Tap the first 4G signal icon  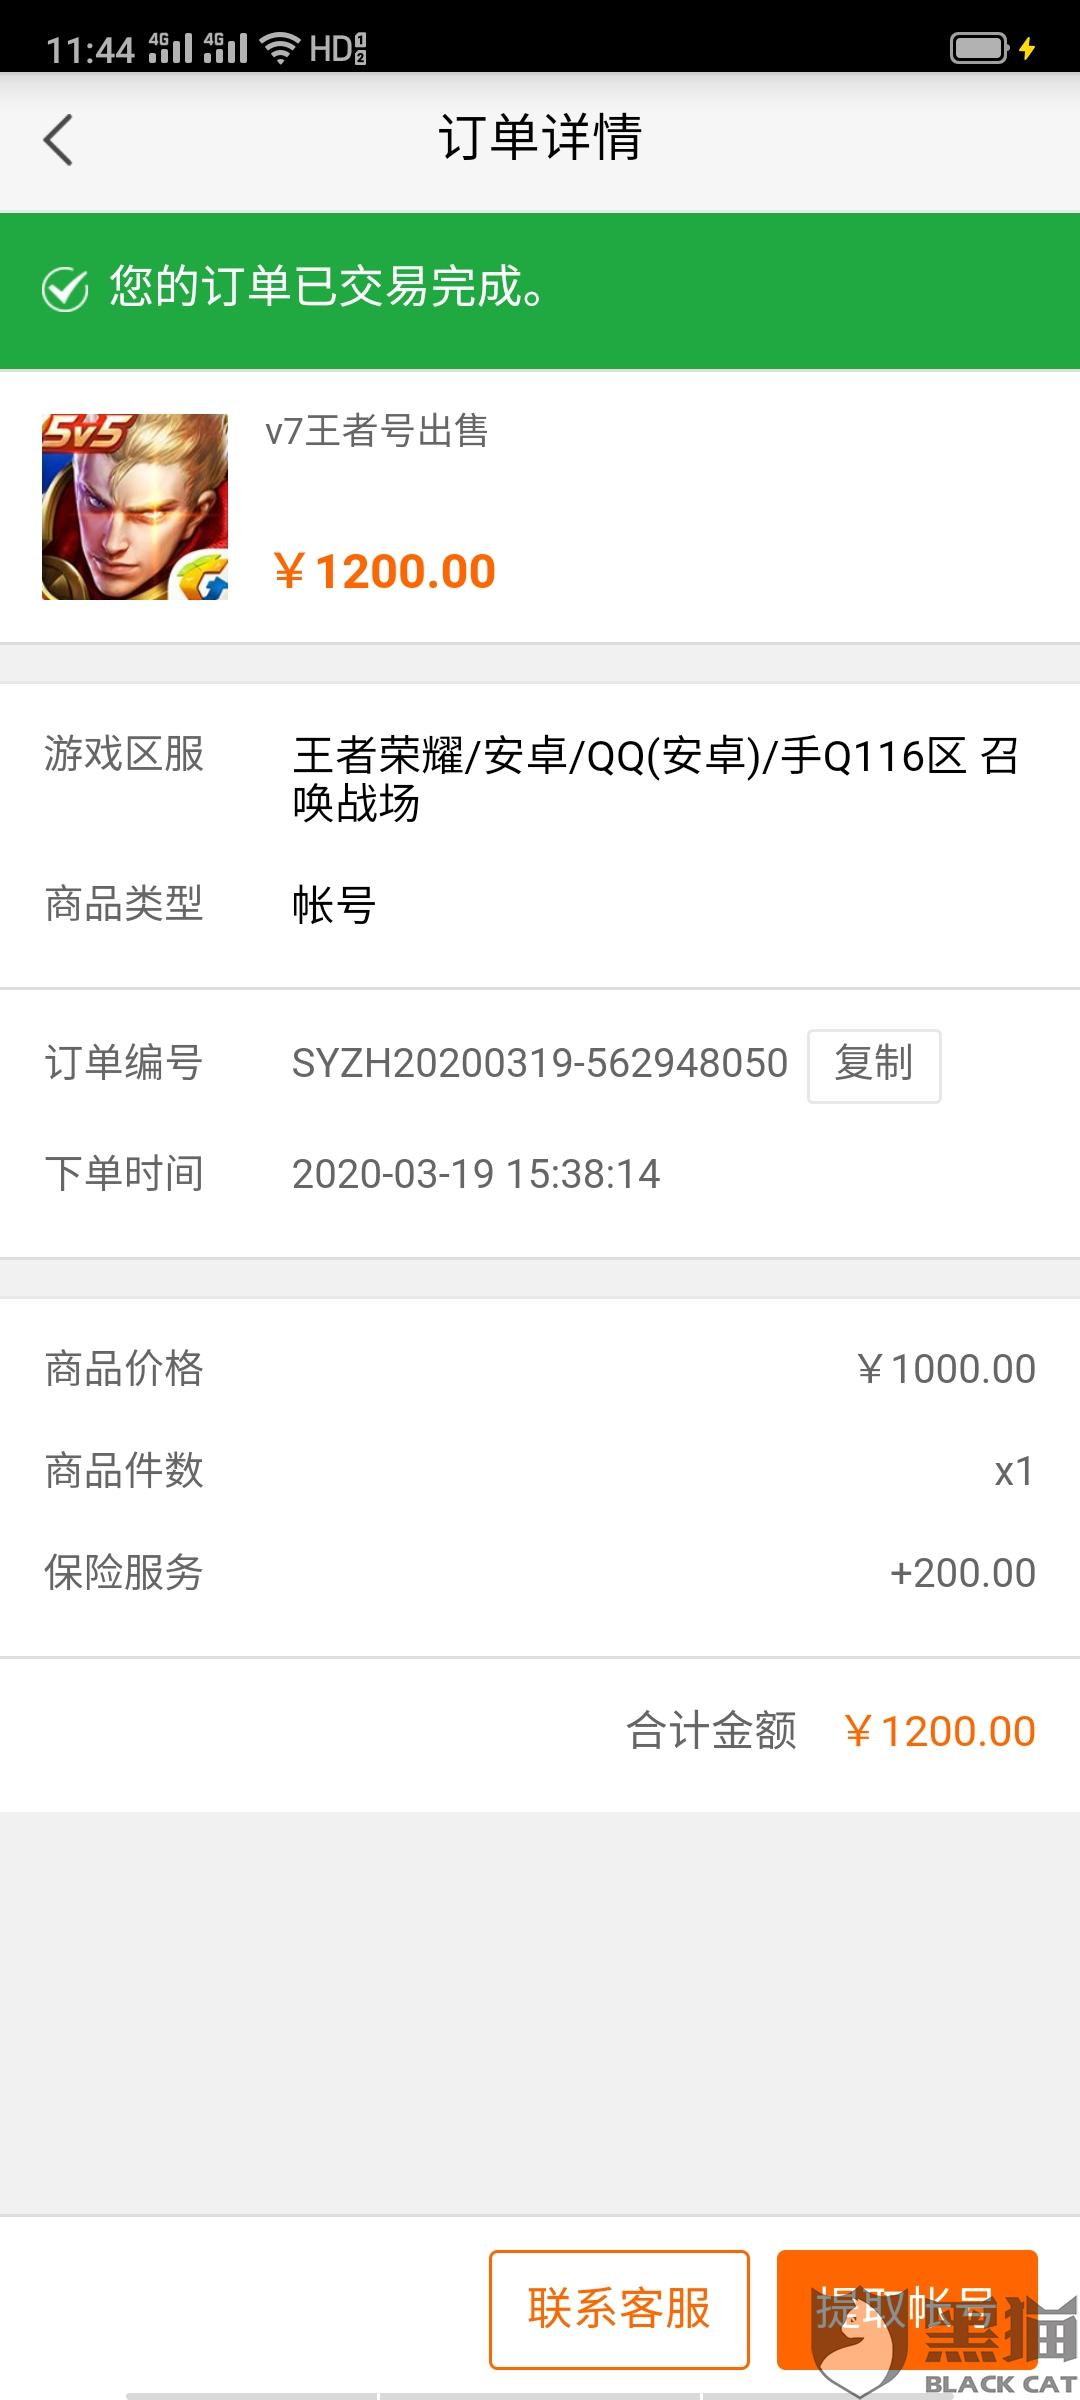[x=170, y=47]
